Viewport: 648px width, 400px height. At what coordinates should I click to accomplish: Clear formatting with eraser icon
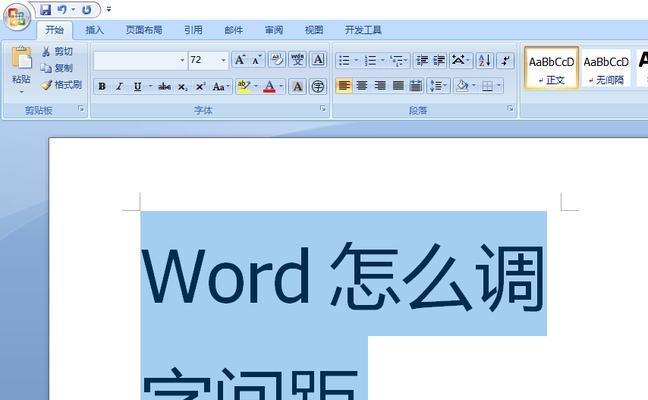click(277, 60)
